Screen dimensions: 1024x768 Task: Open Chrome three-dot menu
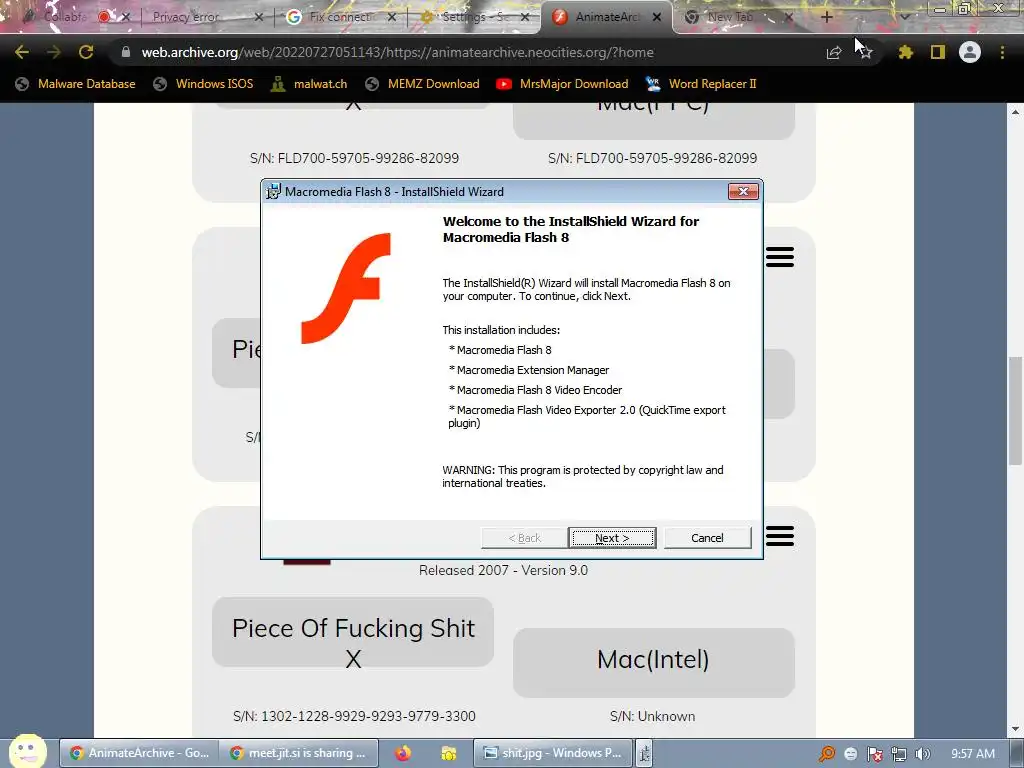point(1002,52)
